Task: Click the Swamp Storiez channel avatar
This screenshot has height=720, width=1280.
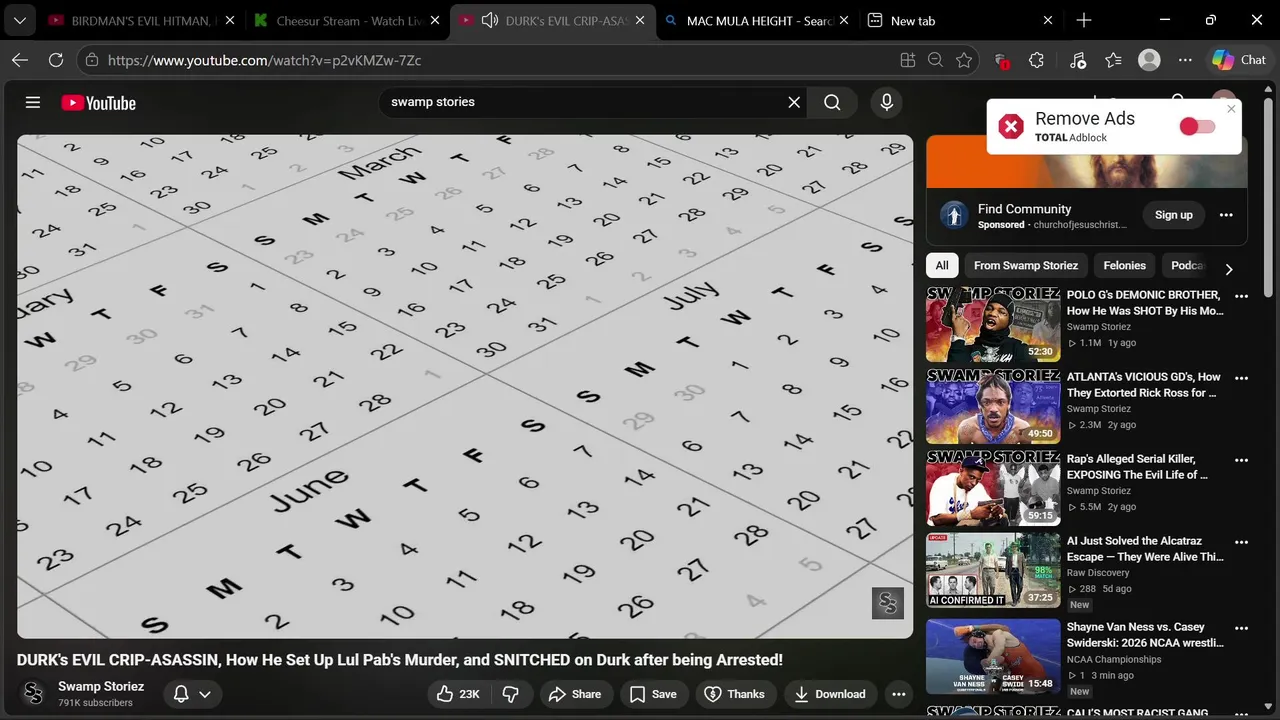Action: coord(33,693)
